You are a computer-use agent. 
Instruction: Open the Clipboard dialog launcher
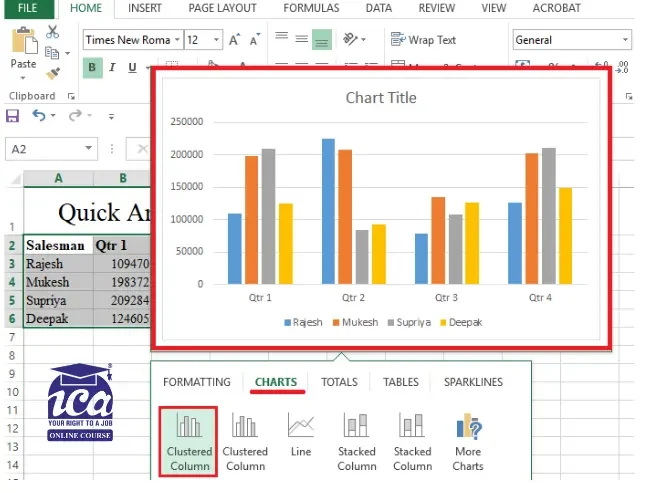[71, 96]
